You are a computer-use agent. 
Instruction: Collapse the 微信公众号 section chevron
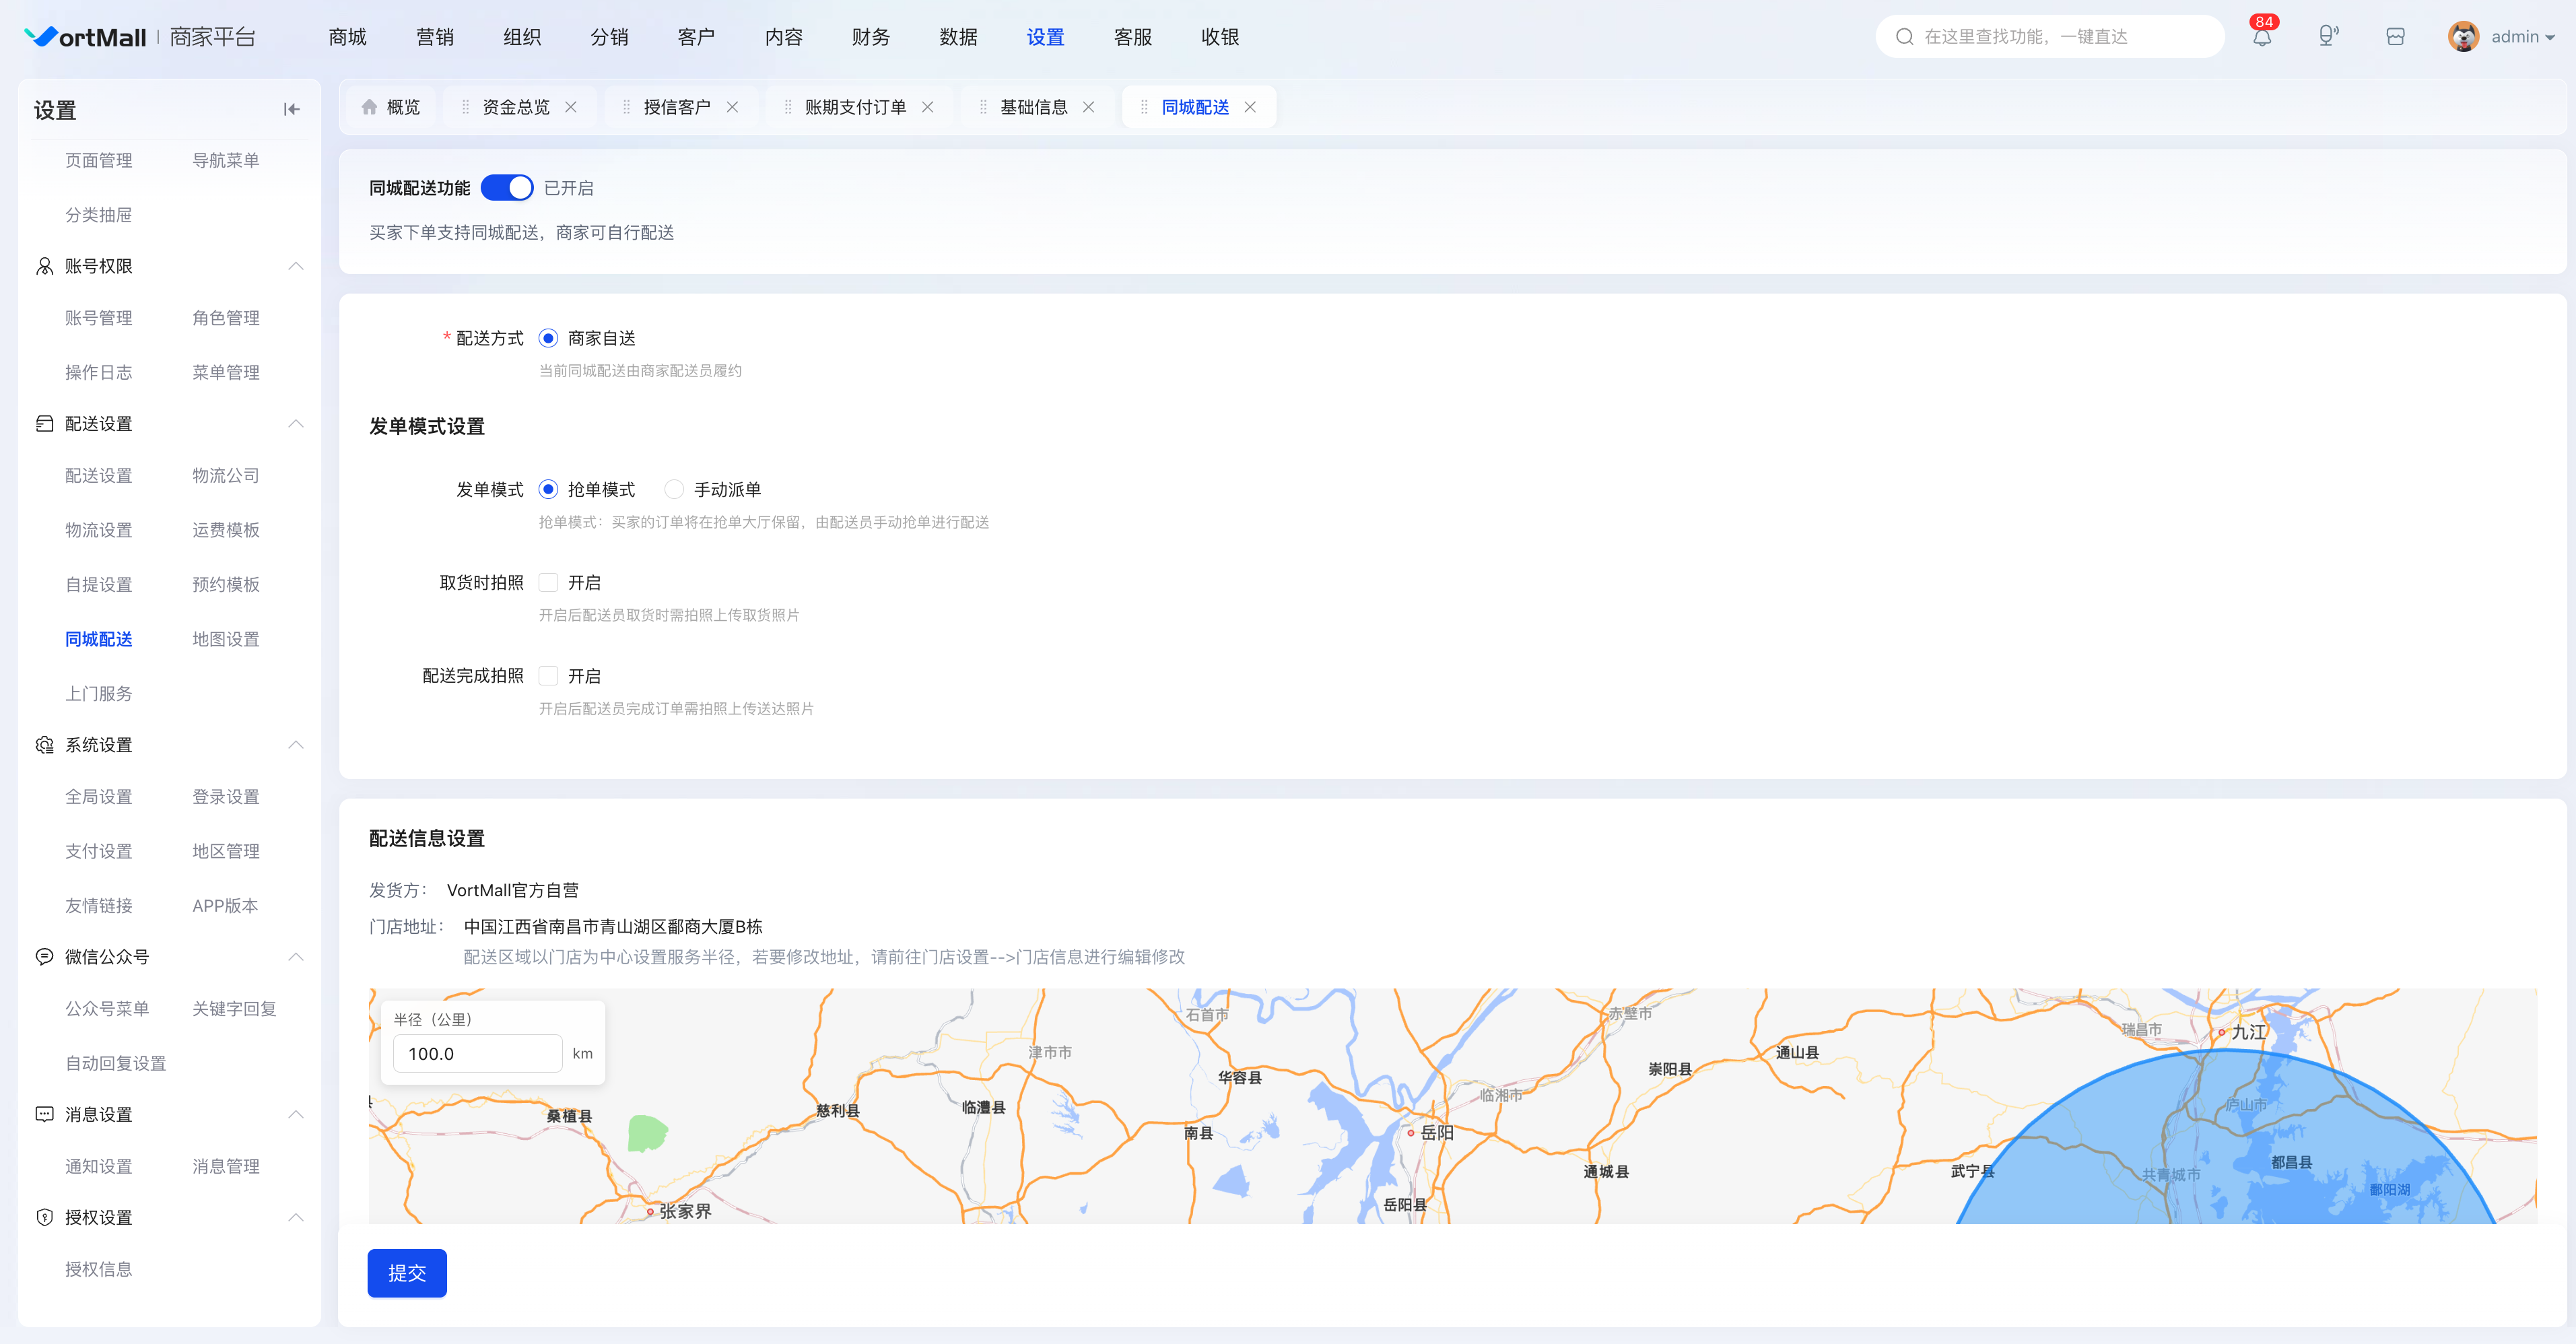pyautogui.click(x=296, y=957)
